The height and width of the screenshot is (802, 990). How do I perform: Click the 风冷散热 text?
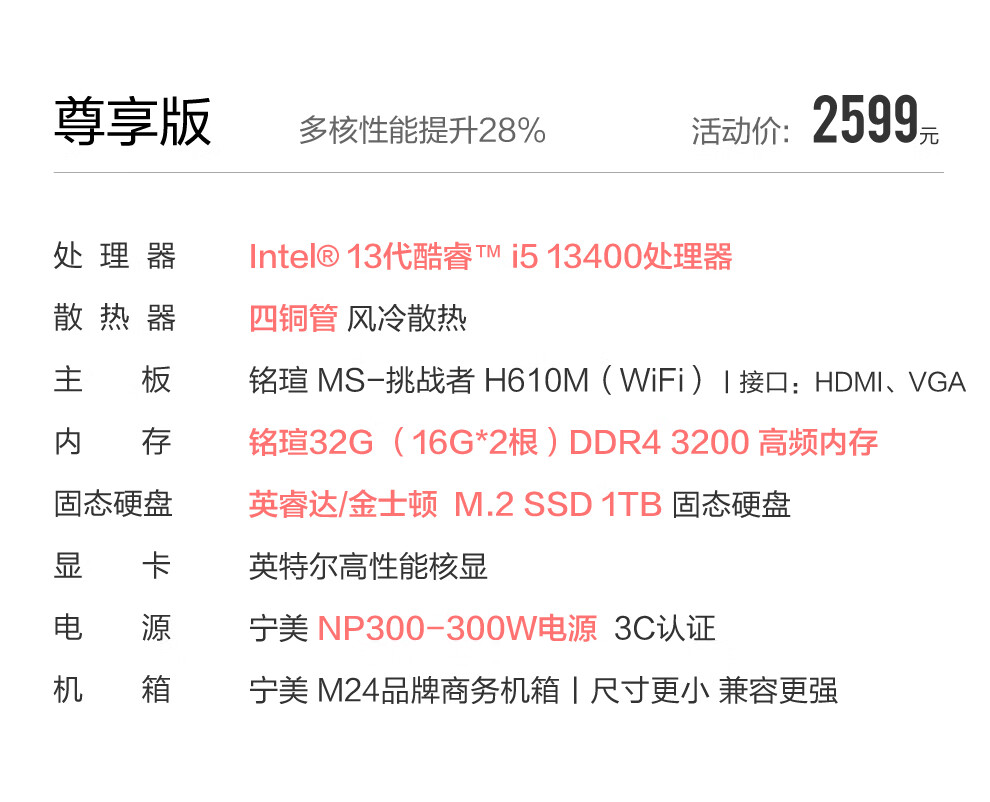click(407, 318)
